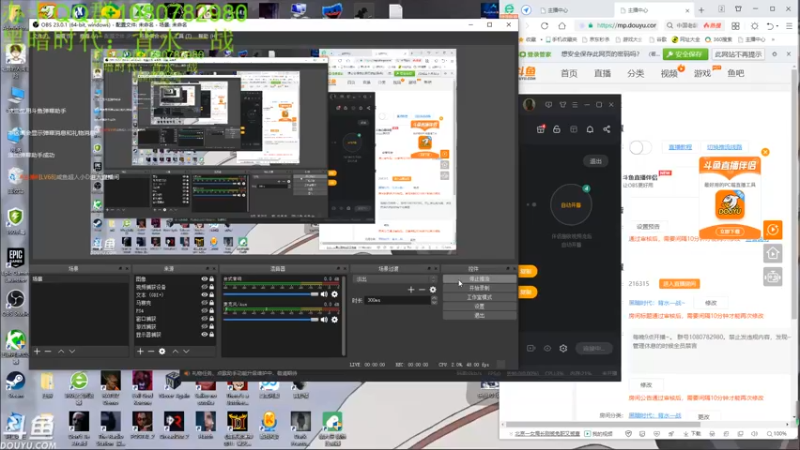
Task: Click 退出 in OBS controls panel
Action: pyautogui.click(x=479, y=316)
